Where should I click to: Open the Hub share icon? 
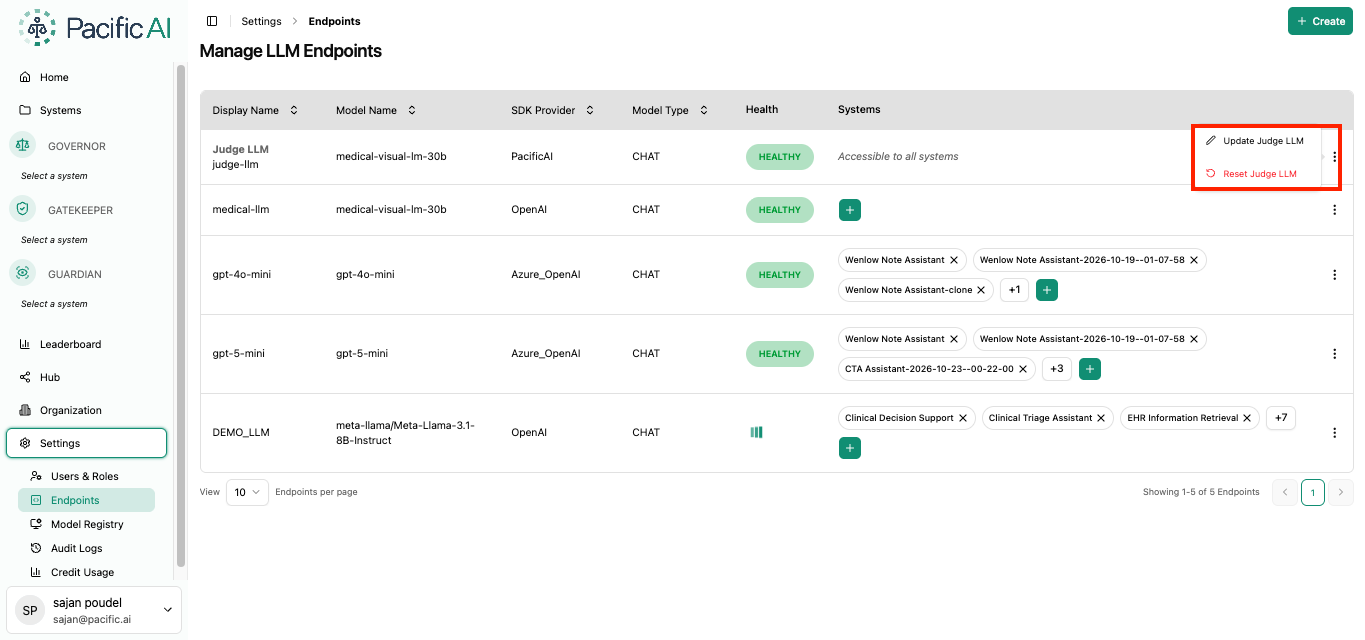click(x=25, y=377)
